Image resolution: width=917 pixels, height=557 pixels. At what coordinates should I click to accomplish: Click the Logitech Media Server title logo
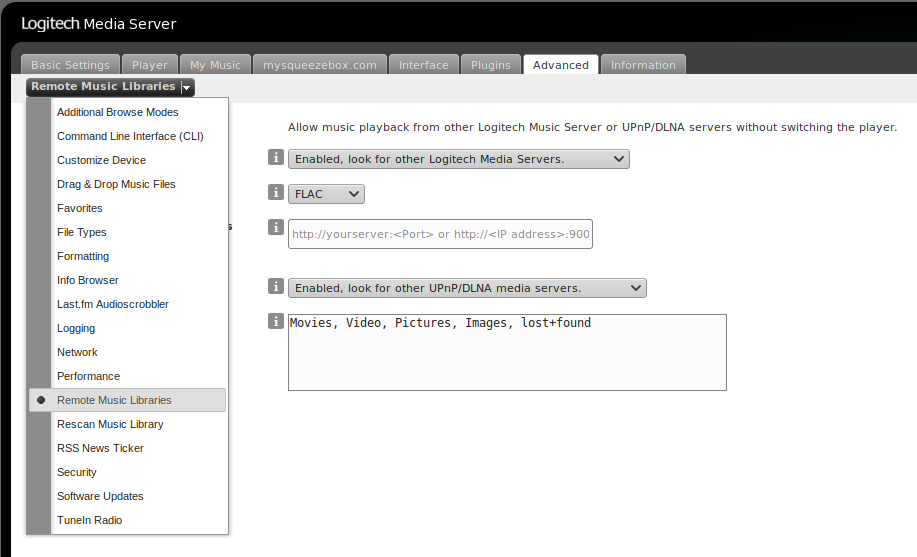[x=99, y=24]
